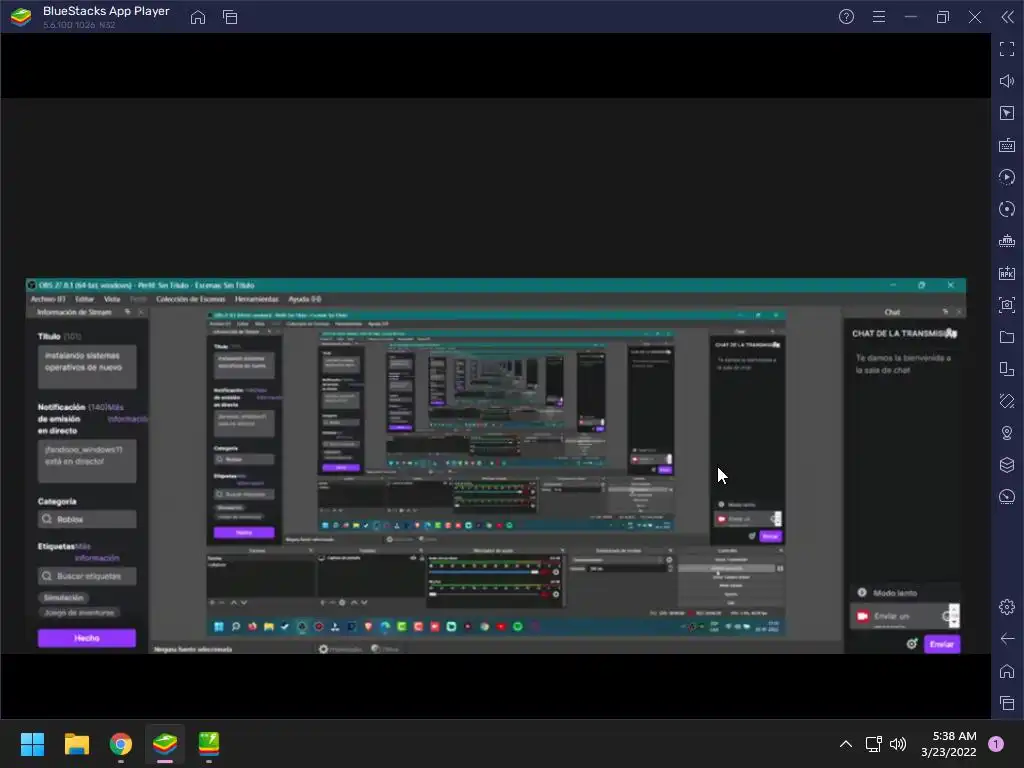Open File Explorer from taskbar
1024x768 pixels.
pos(77,744)
